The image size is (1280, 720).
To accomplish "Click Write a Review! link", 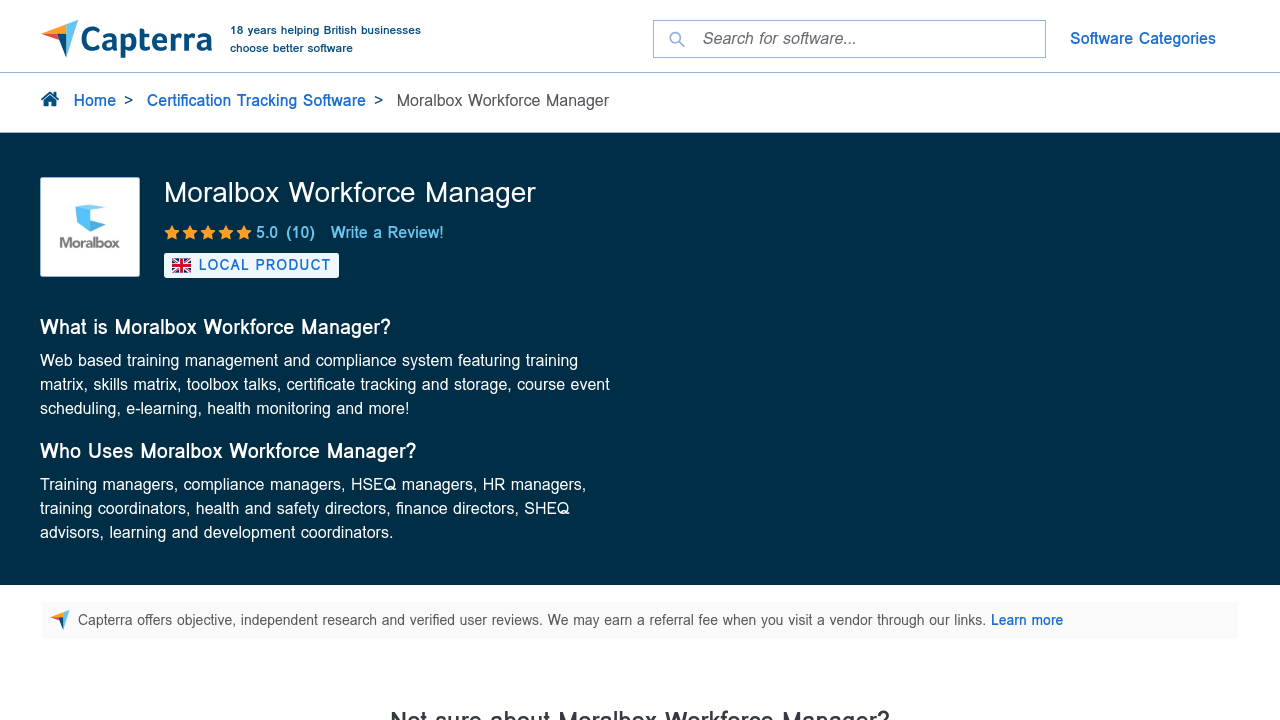I will coord(387,232).
